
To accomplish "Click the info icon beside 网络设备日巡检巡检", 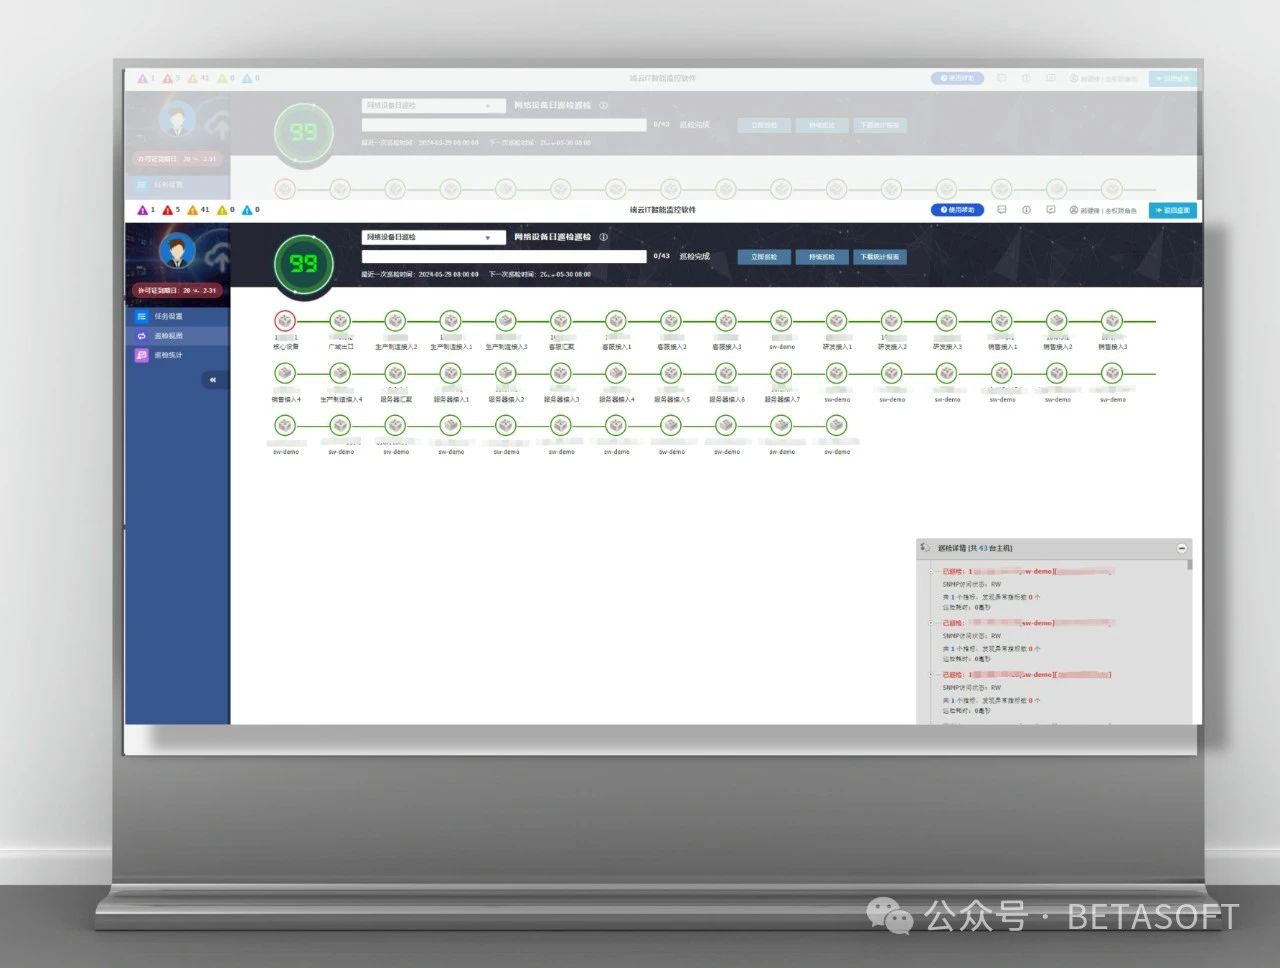I will pos(603,237).
